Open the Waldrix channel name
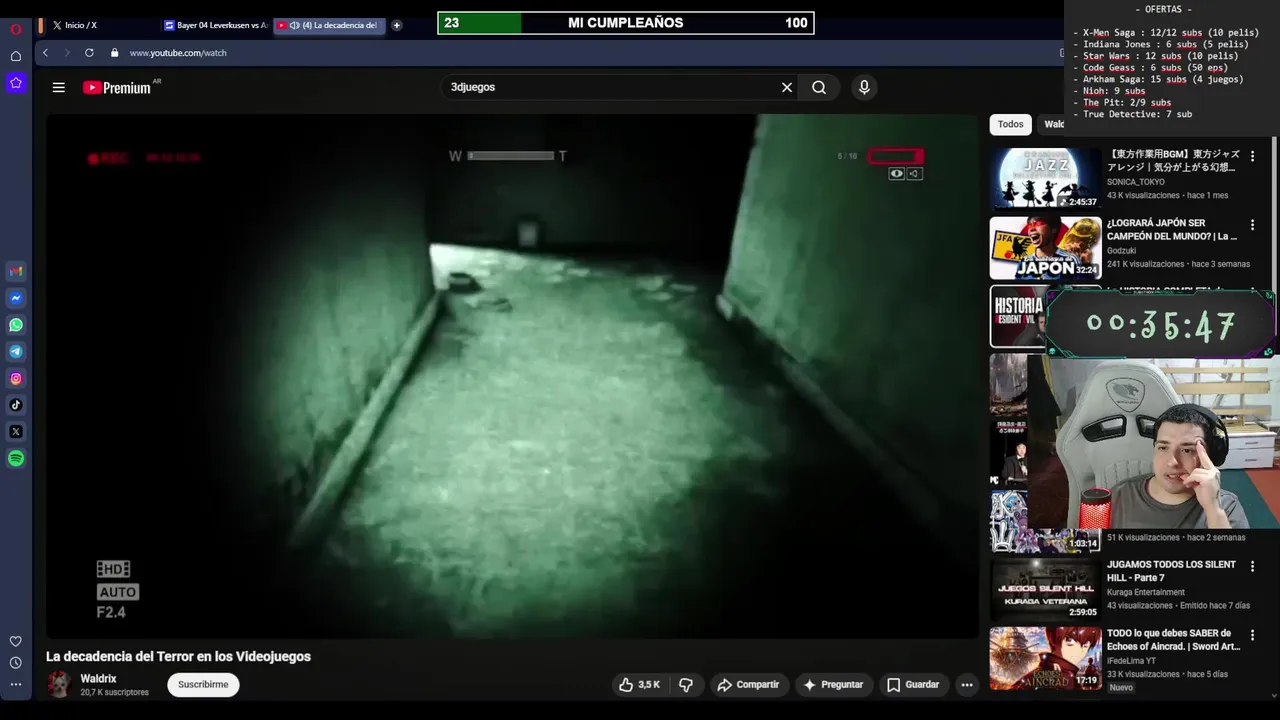Viewport: 1280px width, 720px height. click(98, 679)
